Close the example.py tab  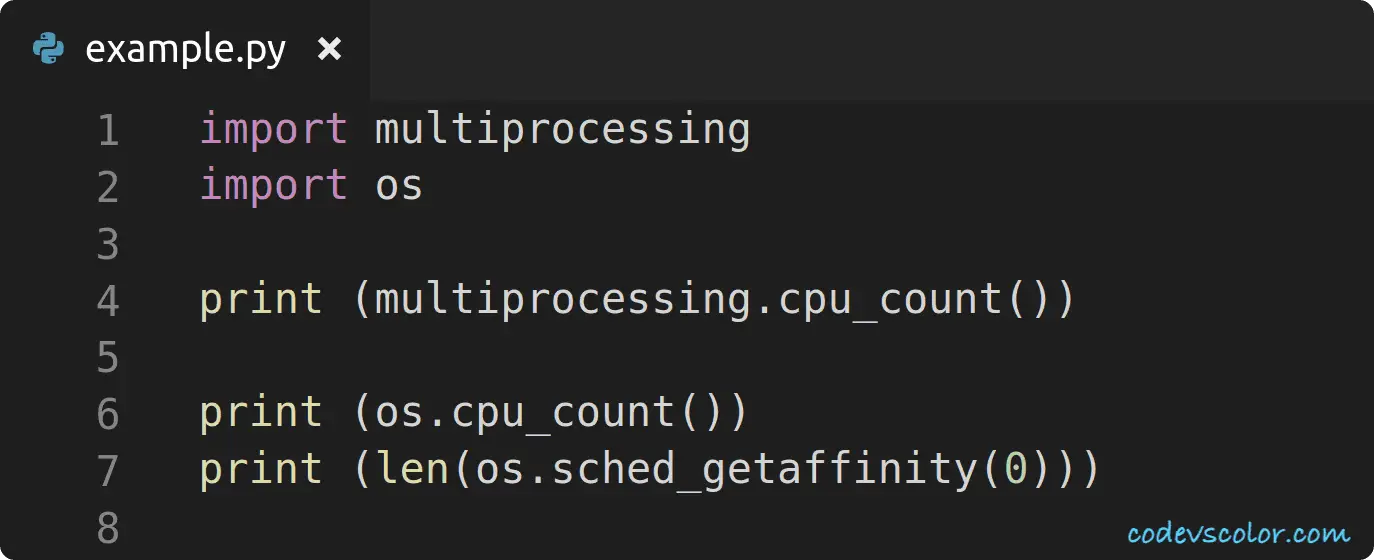[329, 48]
